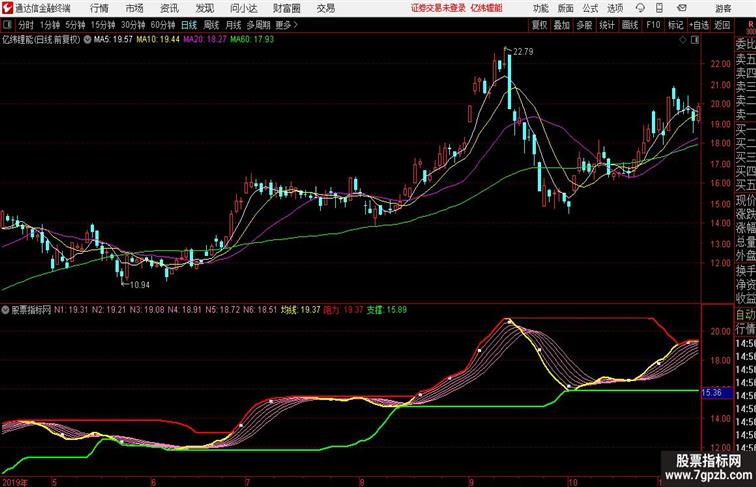This screenshot has width=756, height=487.
Task: Click the 阻力: 19.37 indicator value
Action: click(x=343, y=310)
